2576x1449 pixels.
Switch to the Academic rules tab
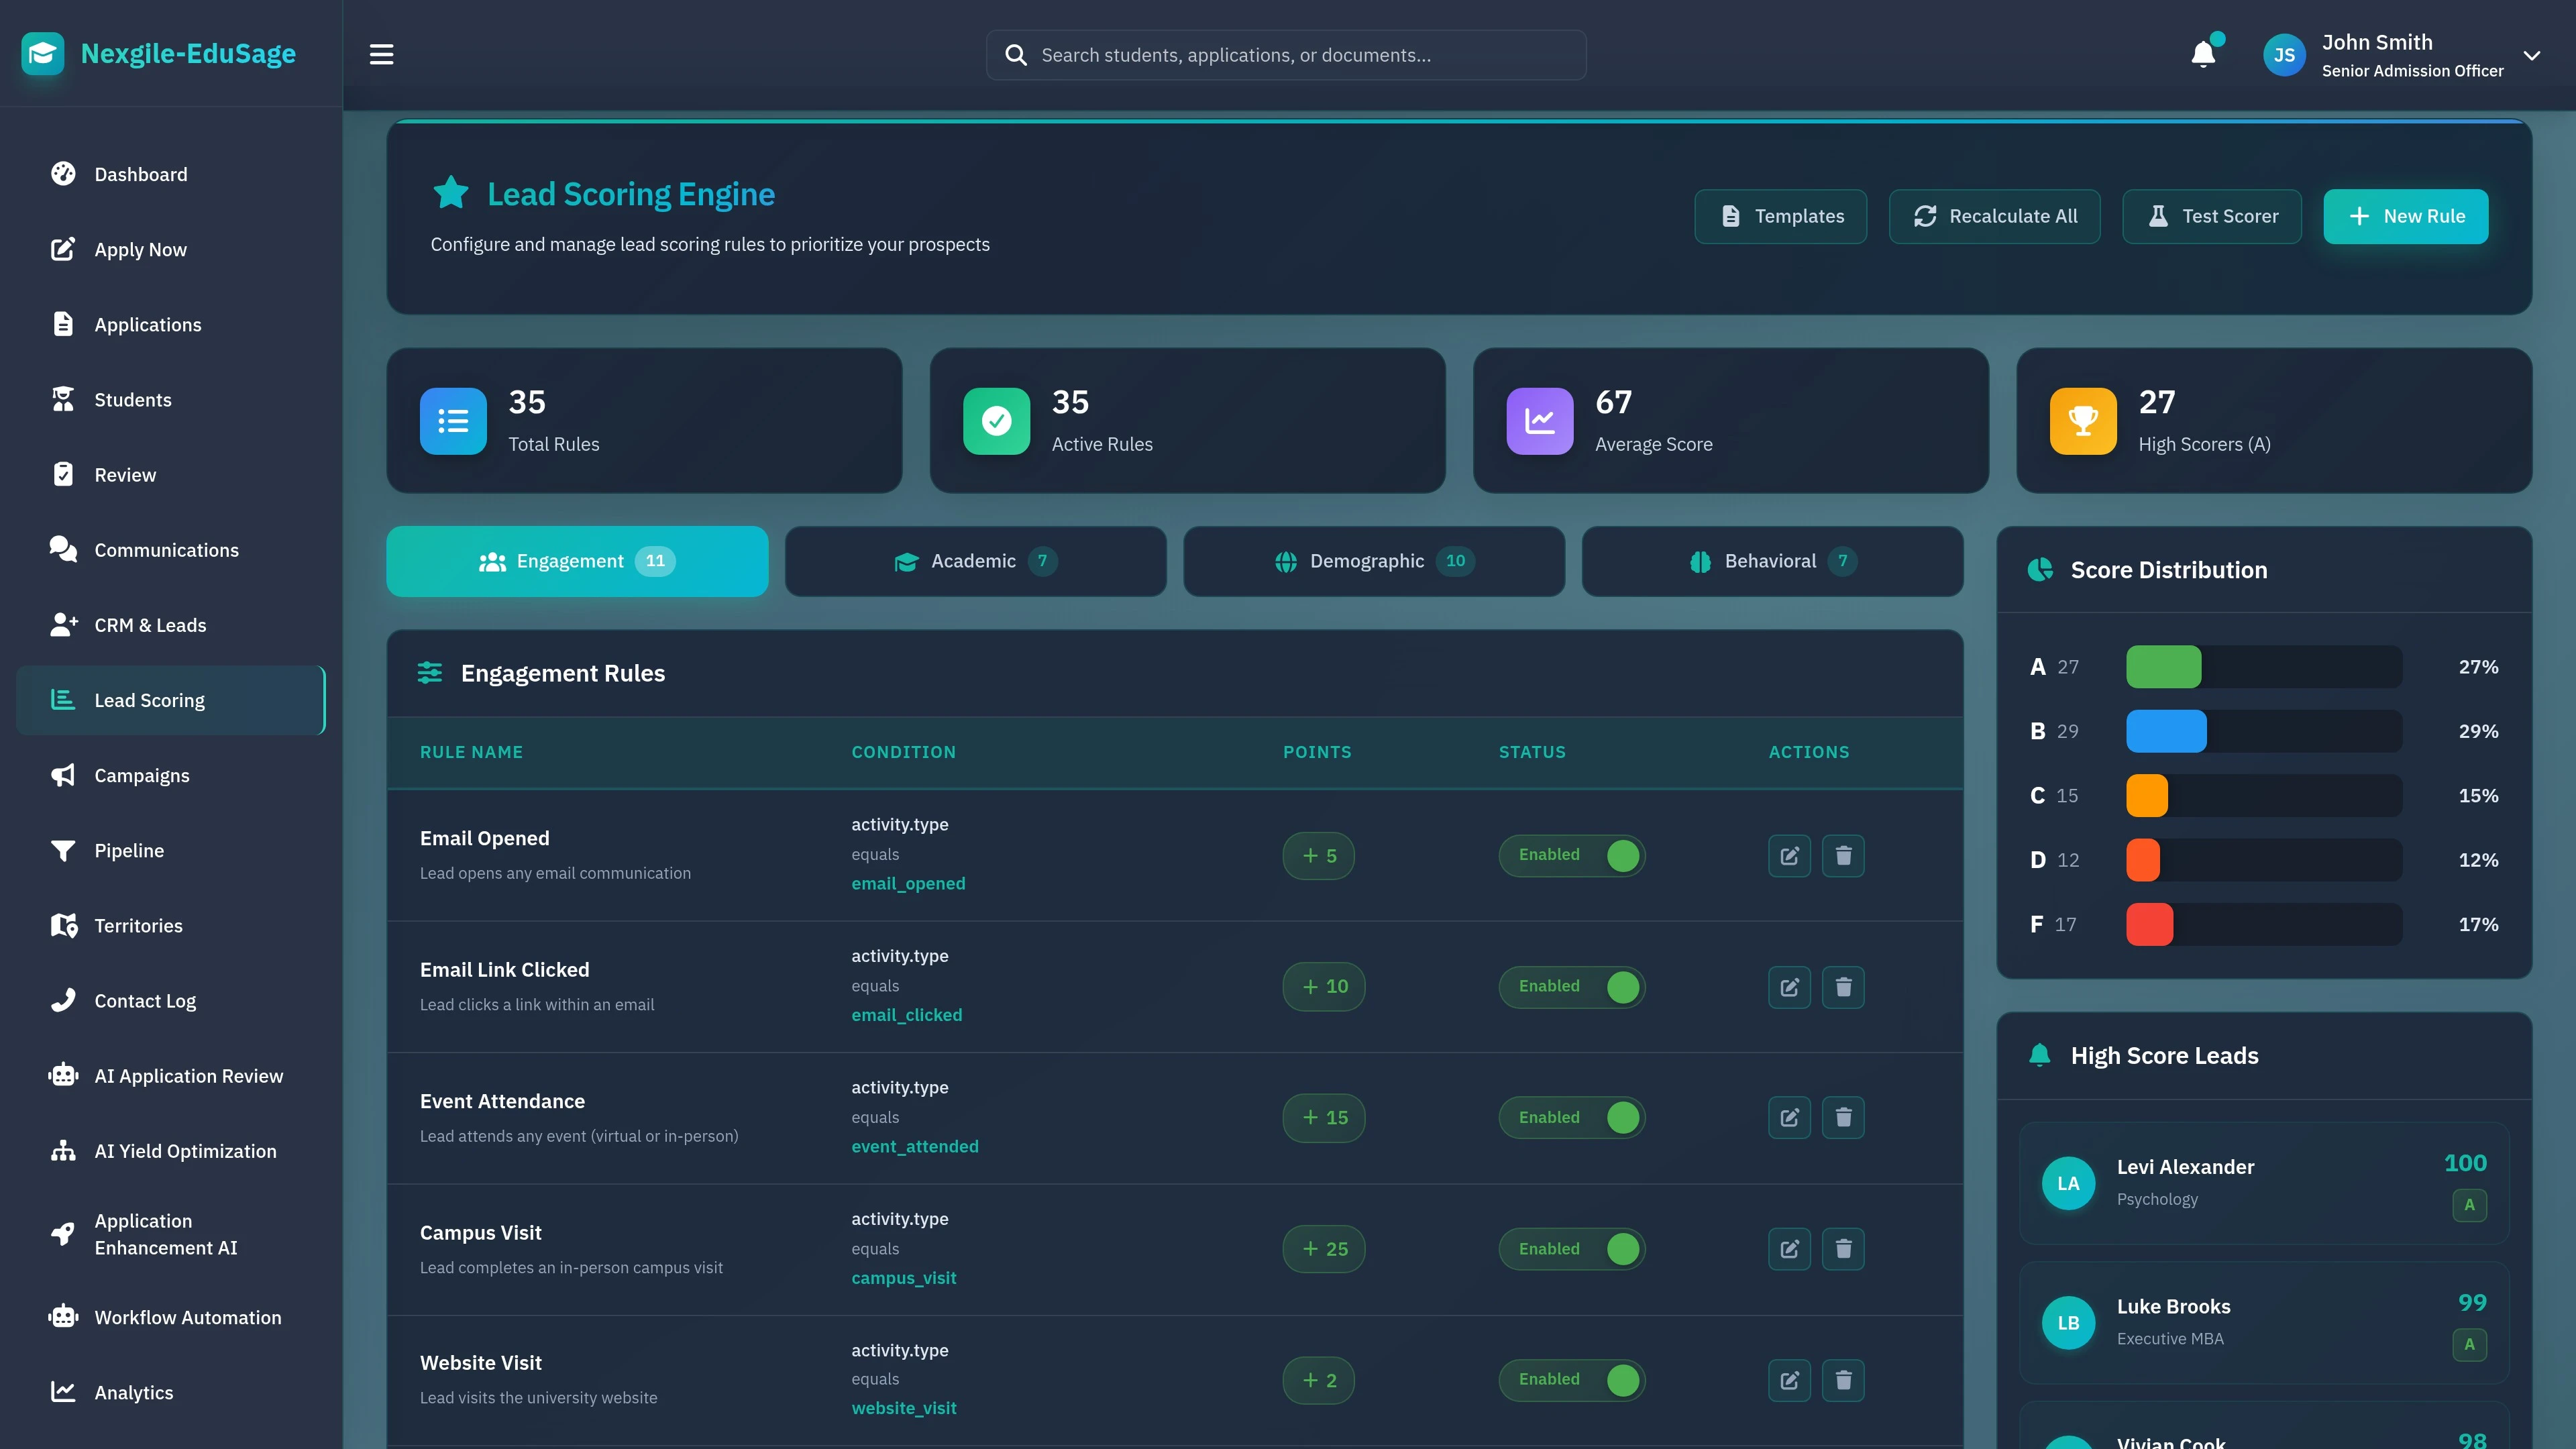coord(975,561)
